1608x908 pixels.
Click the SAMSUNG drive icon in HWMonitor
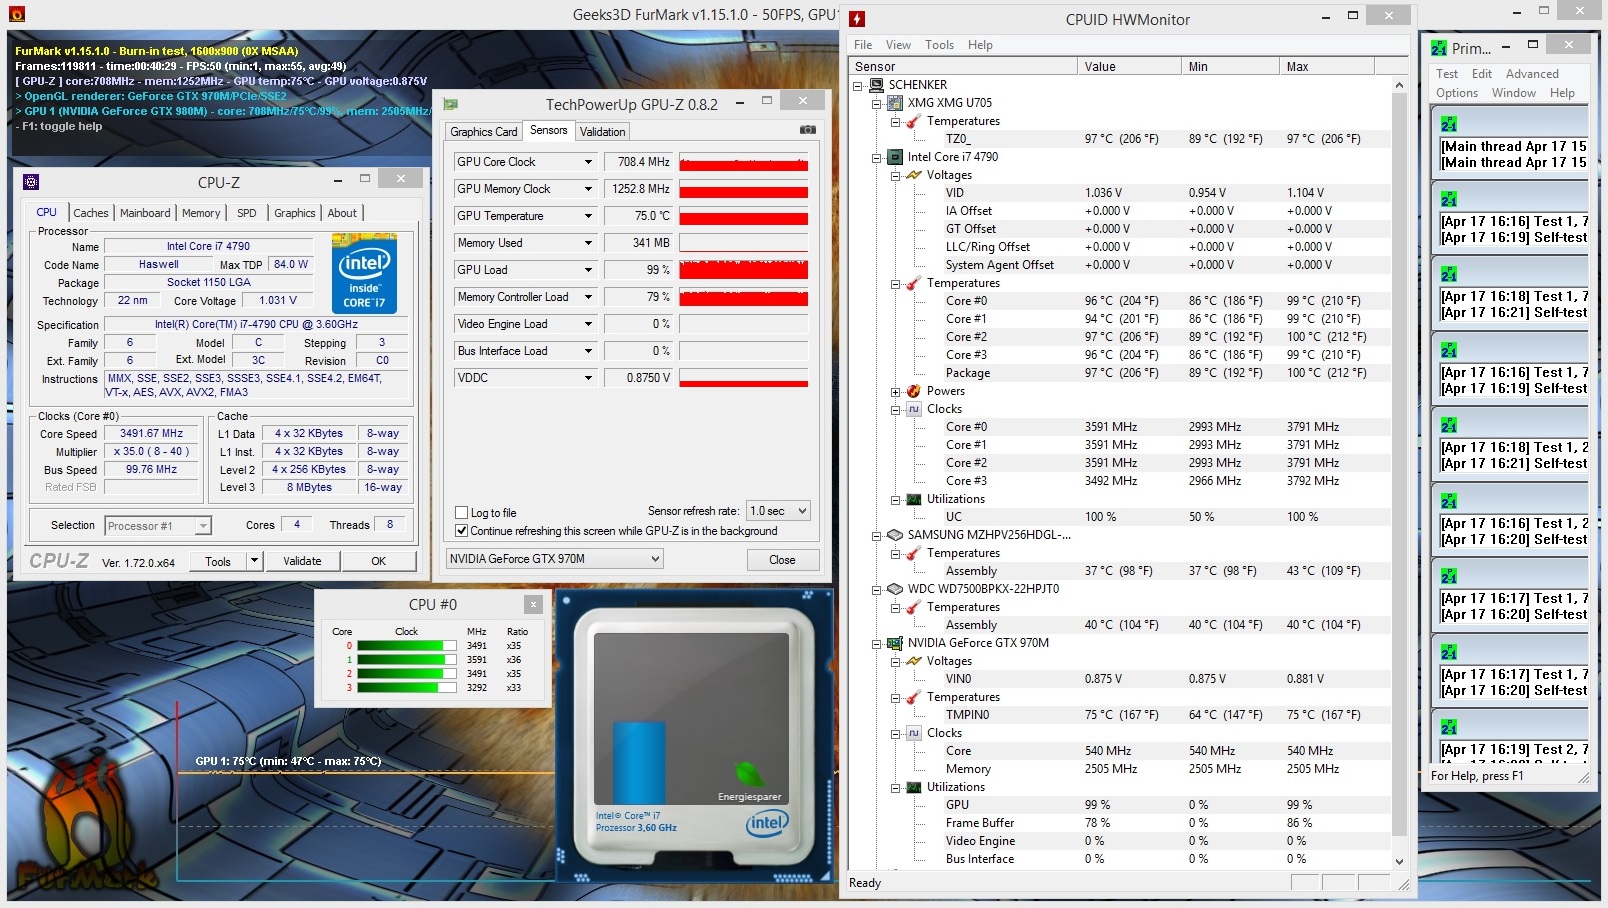click(x=895, y=535)
